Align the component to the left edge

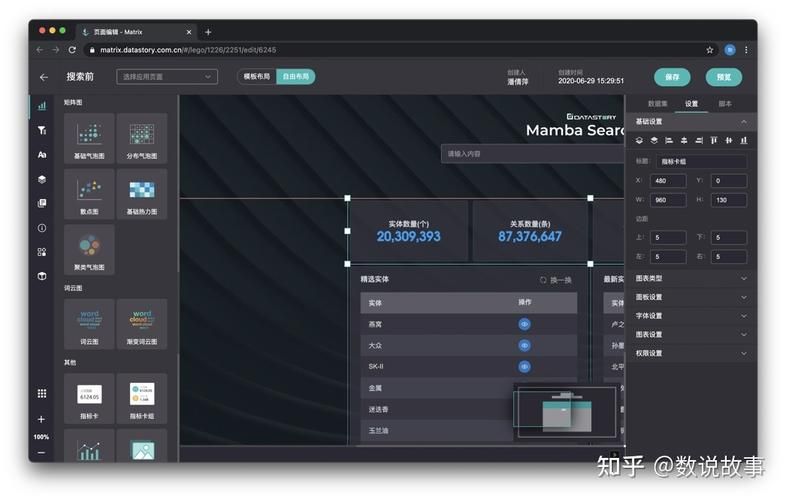coord(669,140)
